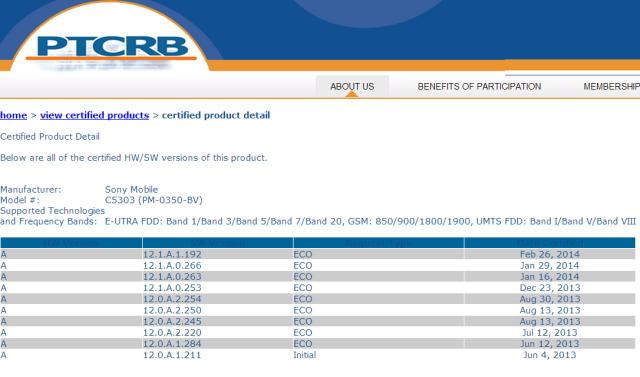The image size is (640, 377).
Task: Click HW version A in the 12.1.A.0.266 row
Action: tap(4, 266)
